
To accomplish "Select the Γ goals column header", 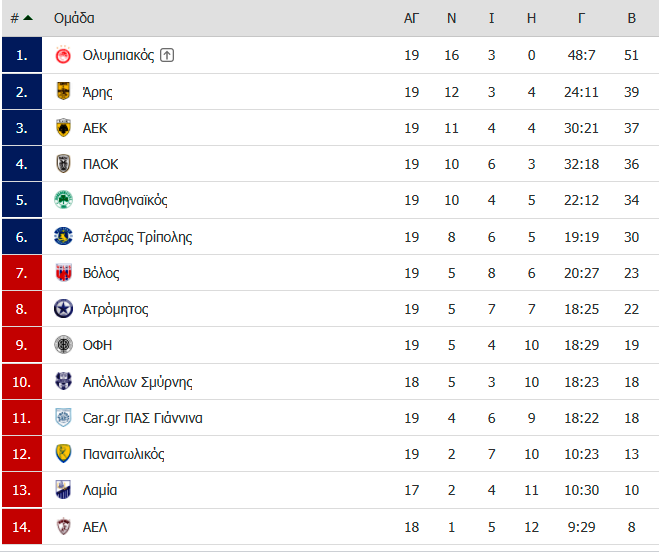I will tap(581, 18).
